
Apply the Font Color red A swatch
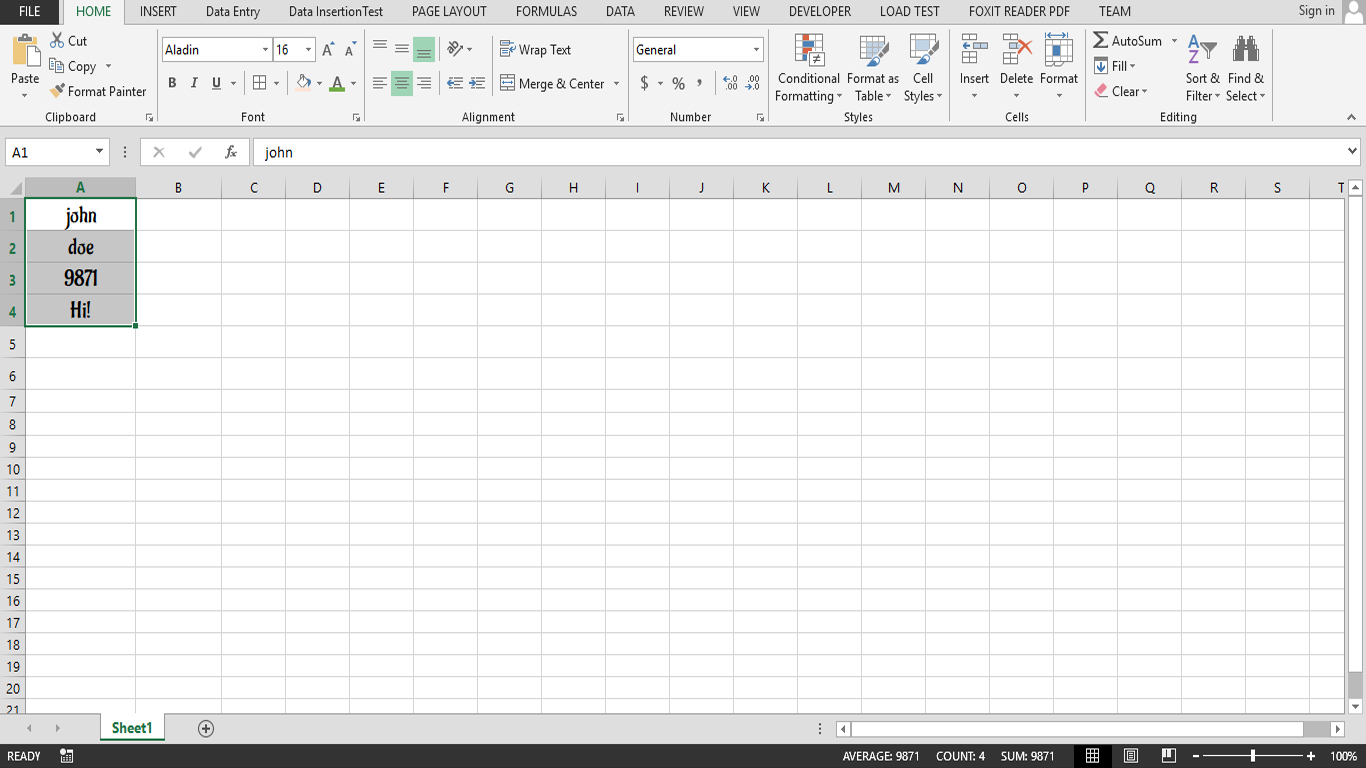[337, 83]
